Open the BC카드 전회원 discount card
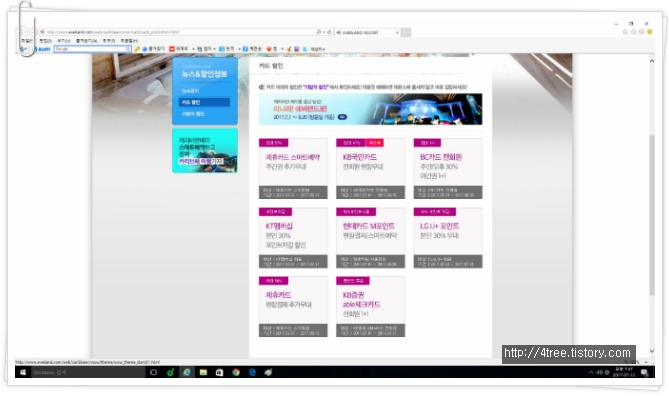The width and height of the screenshot is (669, 396). 448,169
